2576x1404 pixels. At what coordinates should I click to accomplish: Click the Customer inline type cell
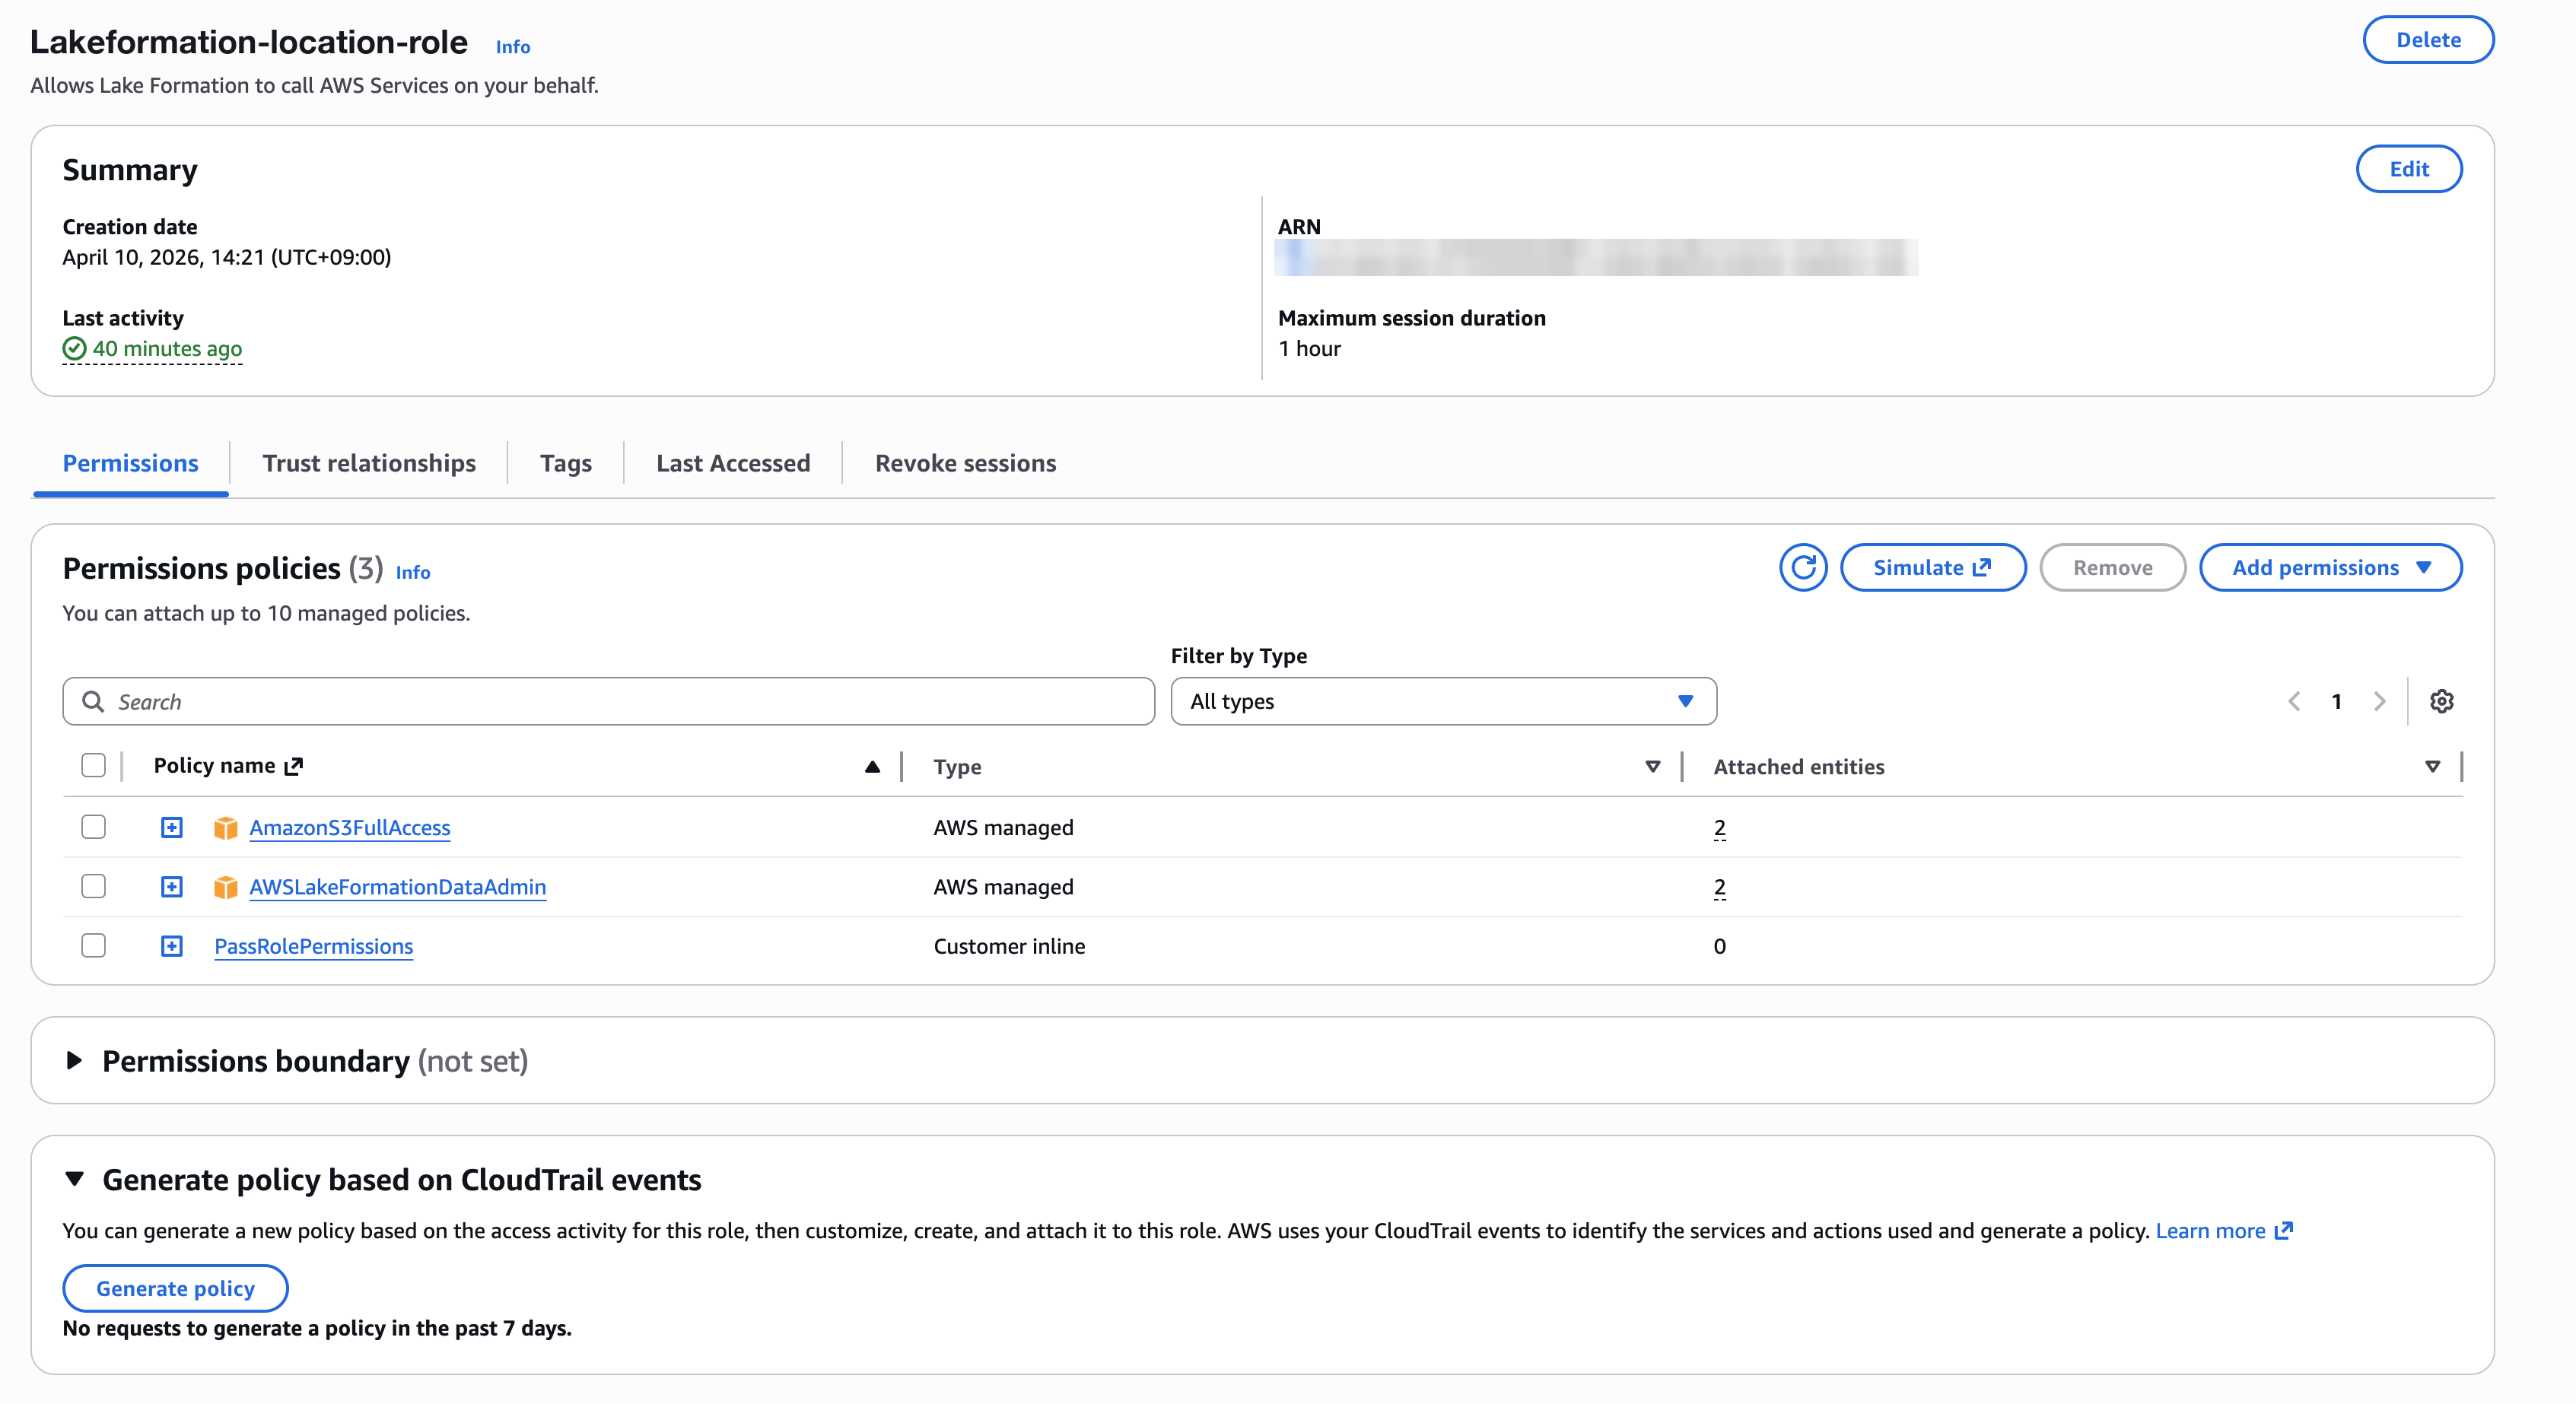[1009, 946]
